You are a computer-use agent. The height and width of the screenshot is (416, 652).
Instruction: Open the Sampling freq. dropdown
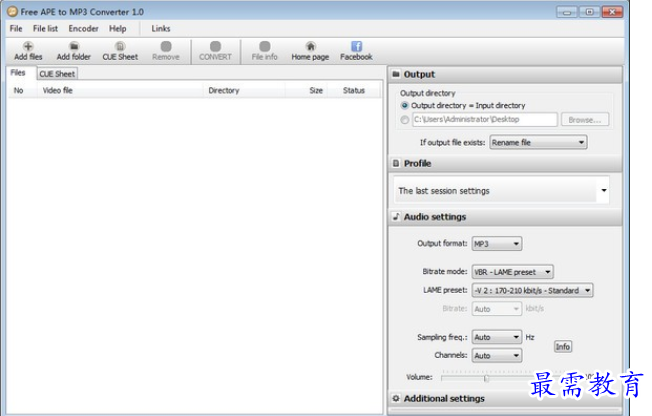tap(497, 337)
